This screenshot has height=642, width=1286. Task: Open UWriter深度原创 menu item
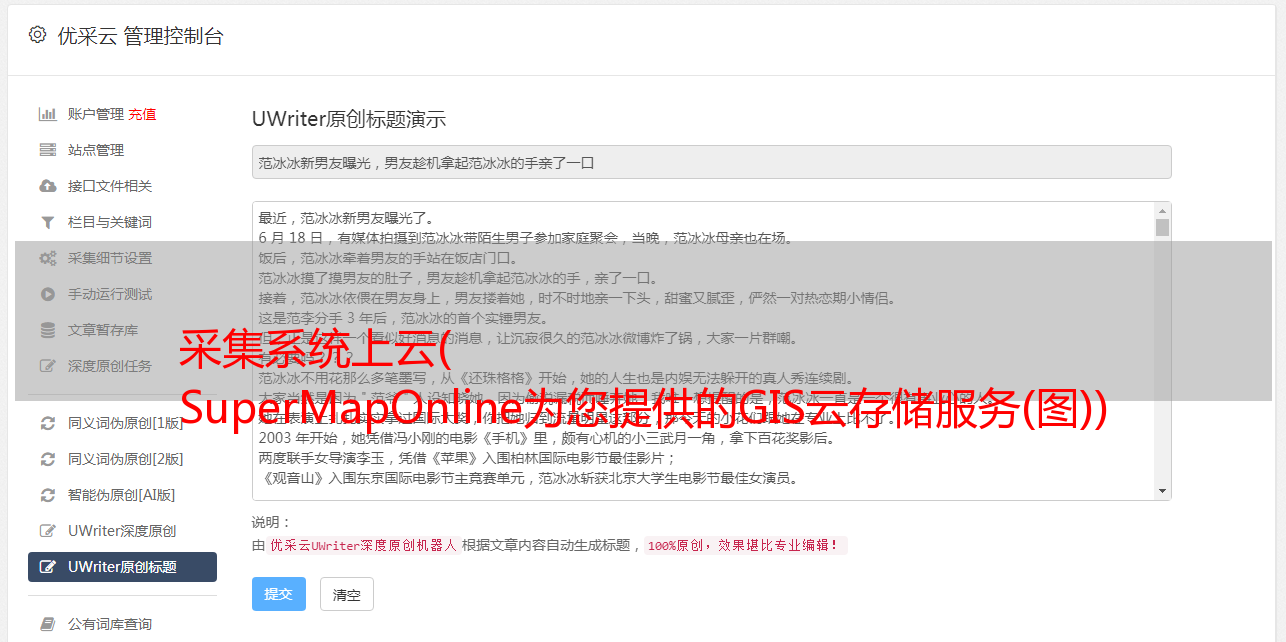point(122,531)
